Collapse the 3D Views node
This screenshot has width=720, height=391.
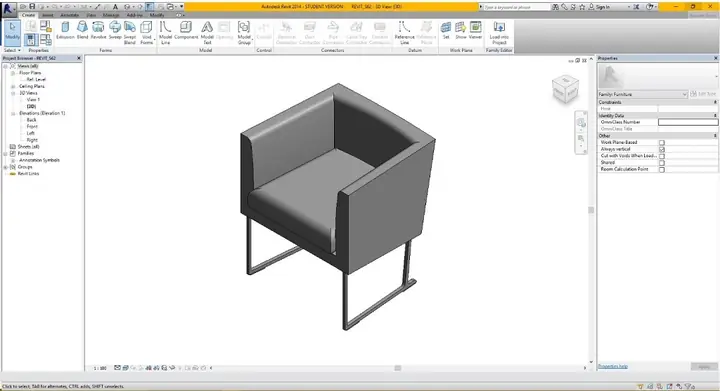tap(13, 93)
